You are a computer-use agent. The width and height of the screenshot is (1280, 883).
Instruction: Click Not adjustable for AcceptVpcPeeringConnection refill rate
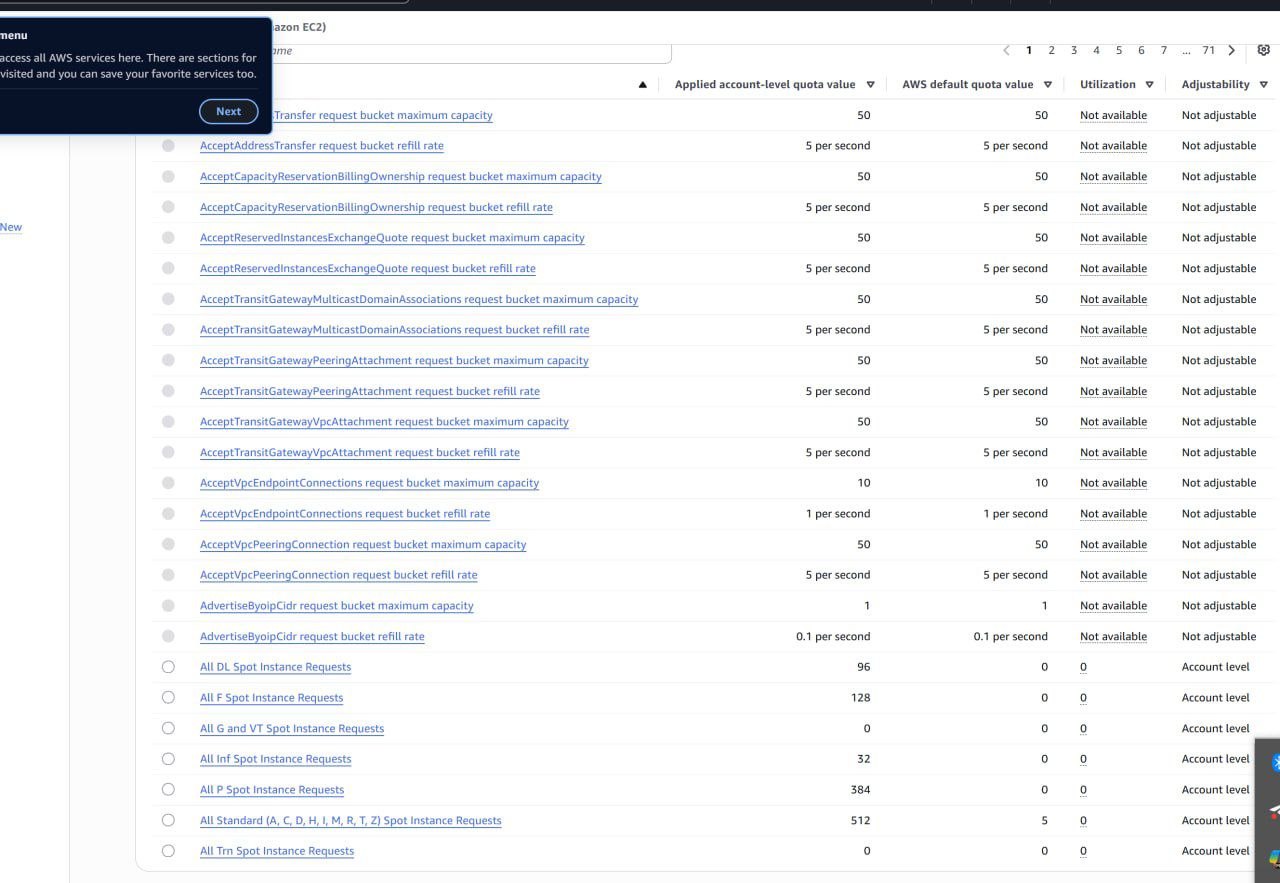tap(1219, 575)
